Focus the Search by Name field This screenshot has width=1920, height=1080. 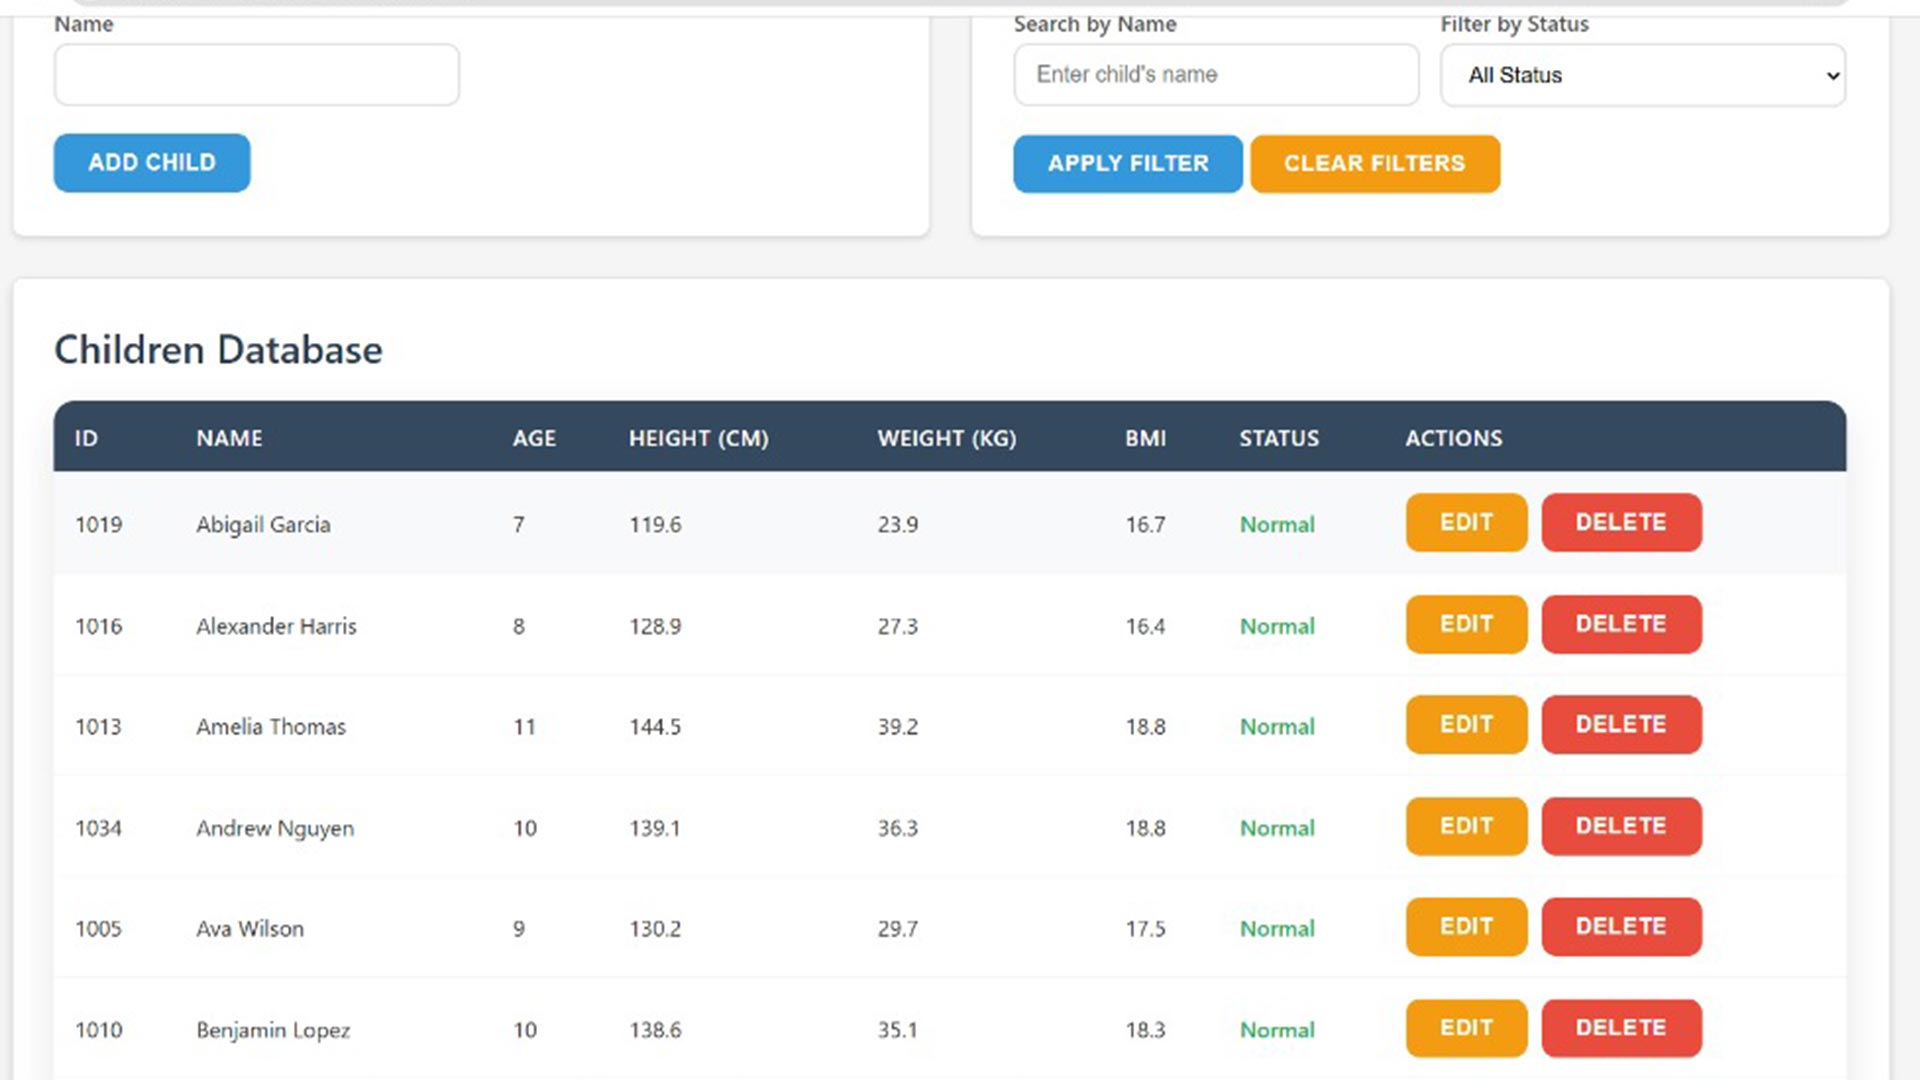point(1216,75)
